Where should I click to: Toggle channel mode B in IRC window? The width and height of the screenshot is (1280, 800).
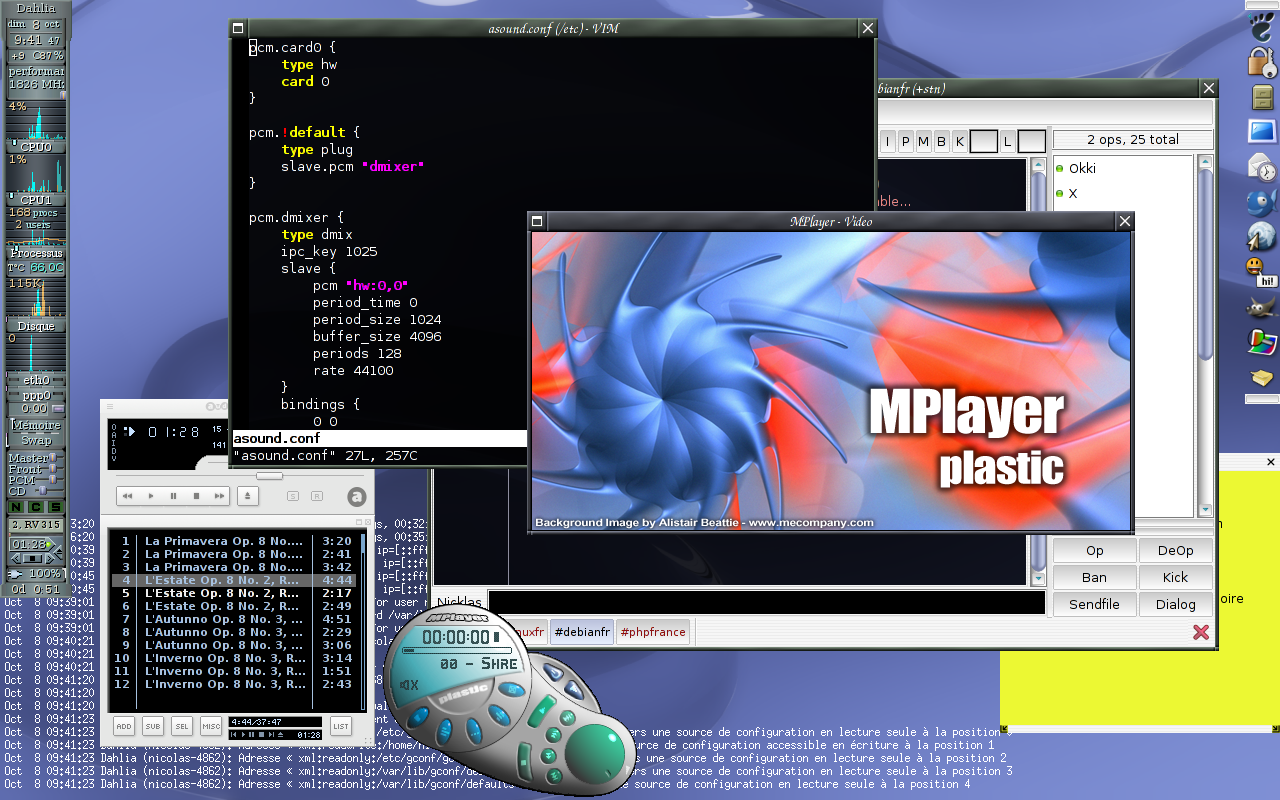point(941,142)
